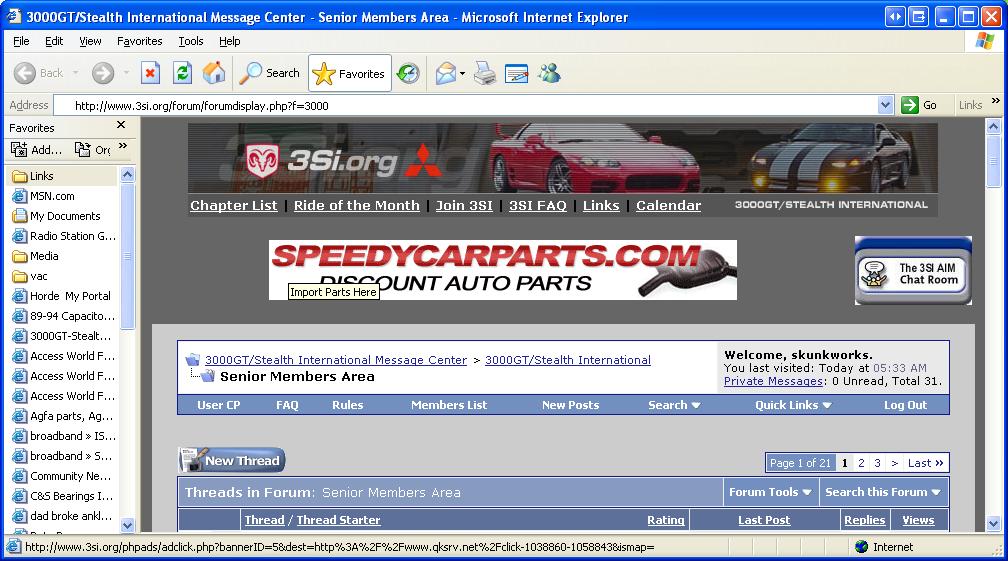Open the Search toolbar button
Screen dimensions: 1008x561
[x=269, y=73]
